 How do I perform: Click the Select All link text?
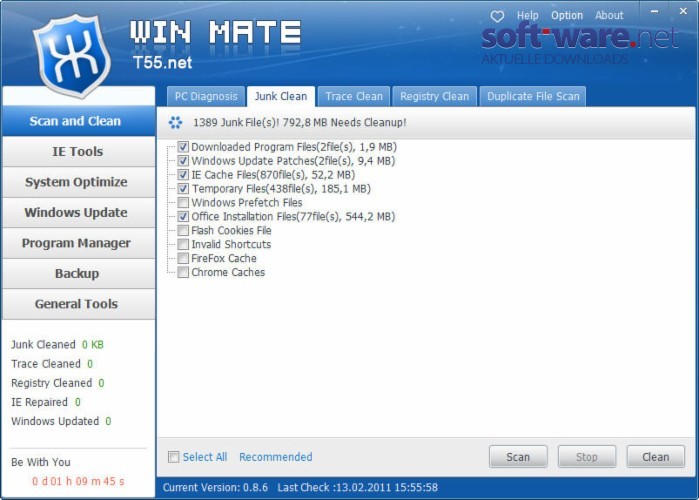click(205, 457)
